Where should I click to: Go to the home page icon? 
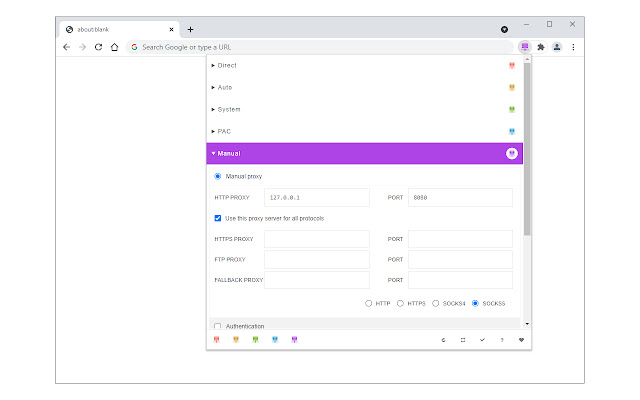pyautogui.click(x=114, y=47)
